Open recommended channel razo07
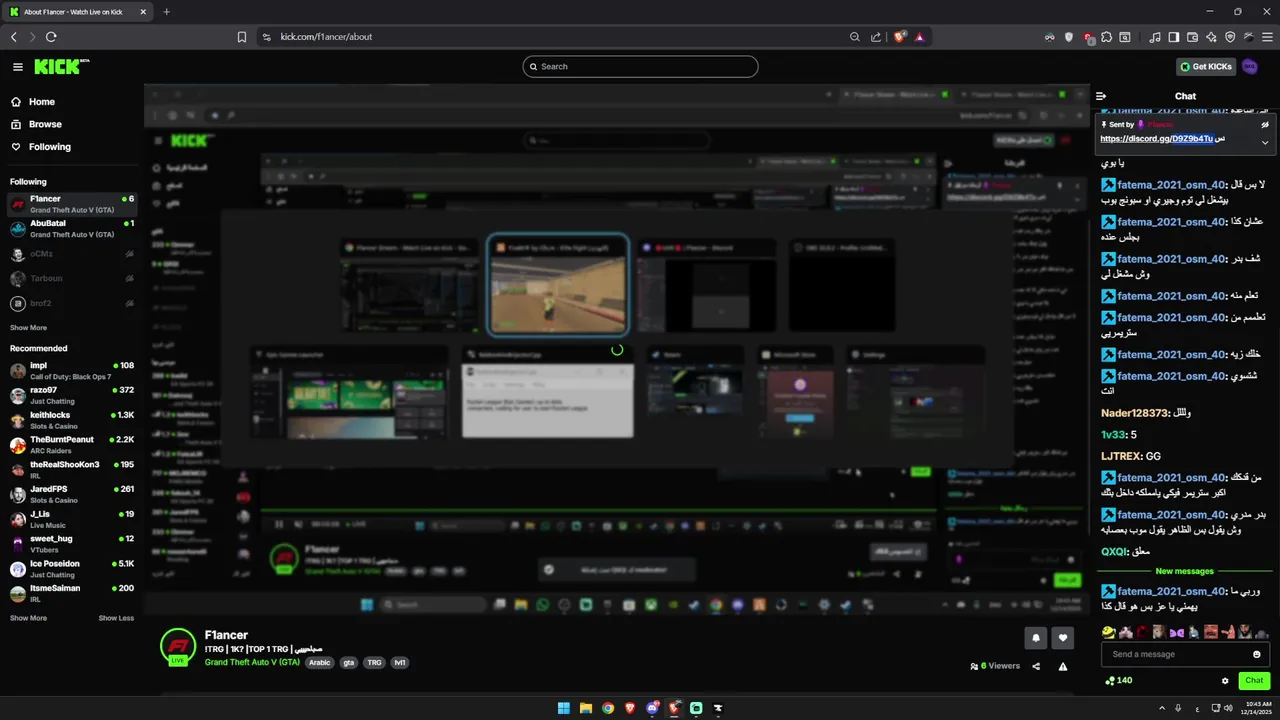Image resolution: width=1280 pixels, height=720 pixels. click(x=72, y=395)
